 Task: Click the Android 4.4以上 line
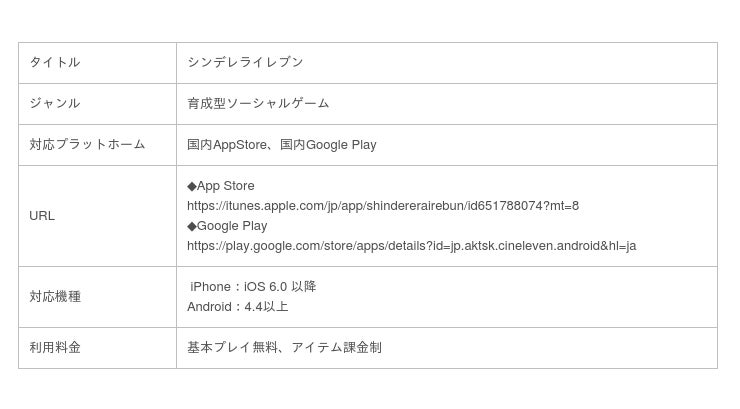(x=237, y=307)
